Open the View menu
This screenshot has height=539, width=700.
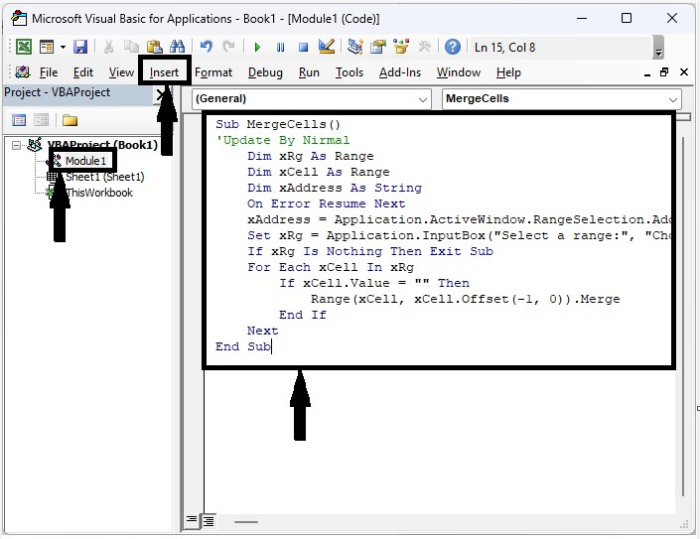pyautogui.click(x=121, y=72)
